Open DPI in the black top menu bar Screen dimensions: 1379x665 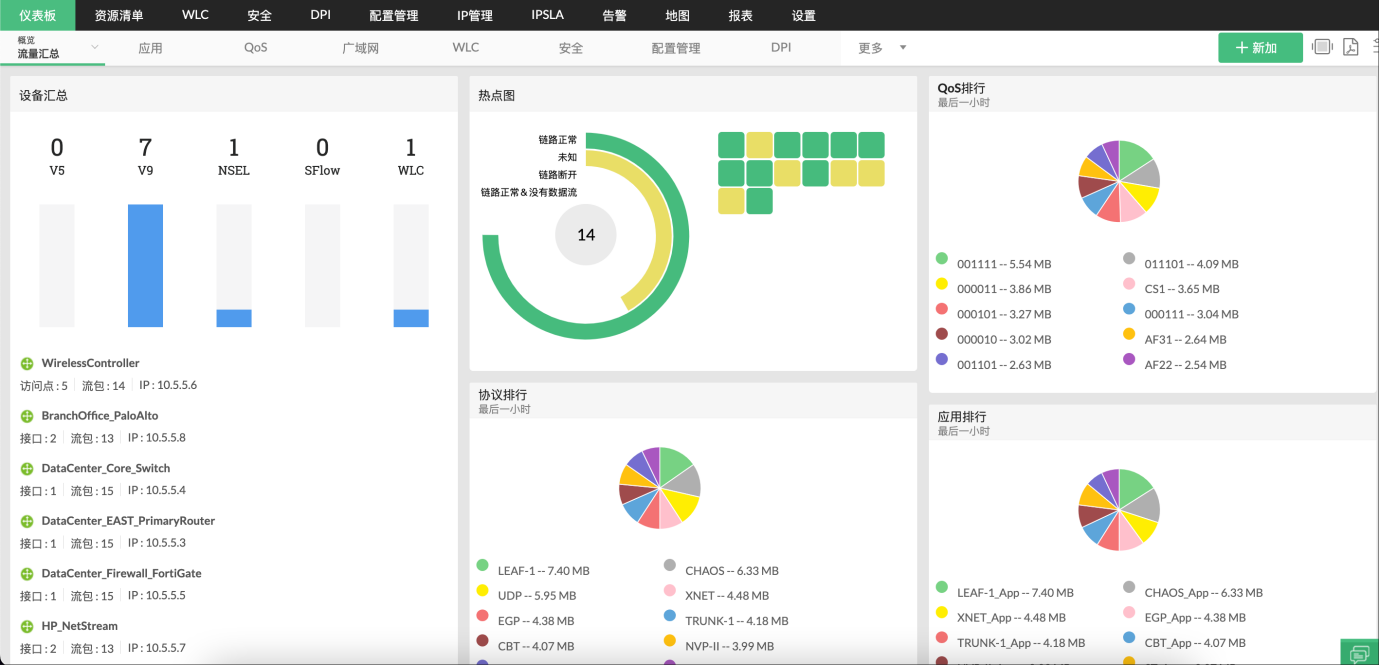(x=321, y=16)
